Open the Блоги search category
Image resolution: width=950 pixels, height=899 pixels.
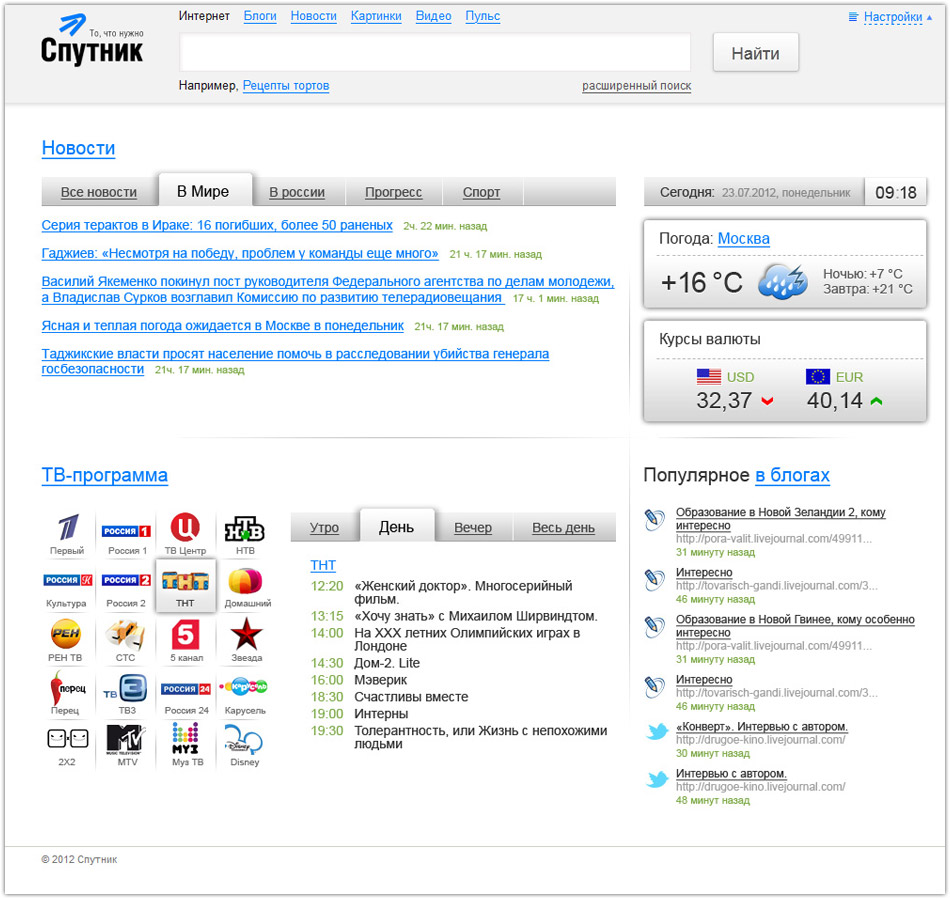[260, 16]
